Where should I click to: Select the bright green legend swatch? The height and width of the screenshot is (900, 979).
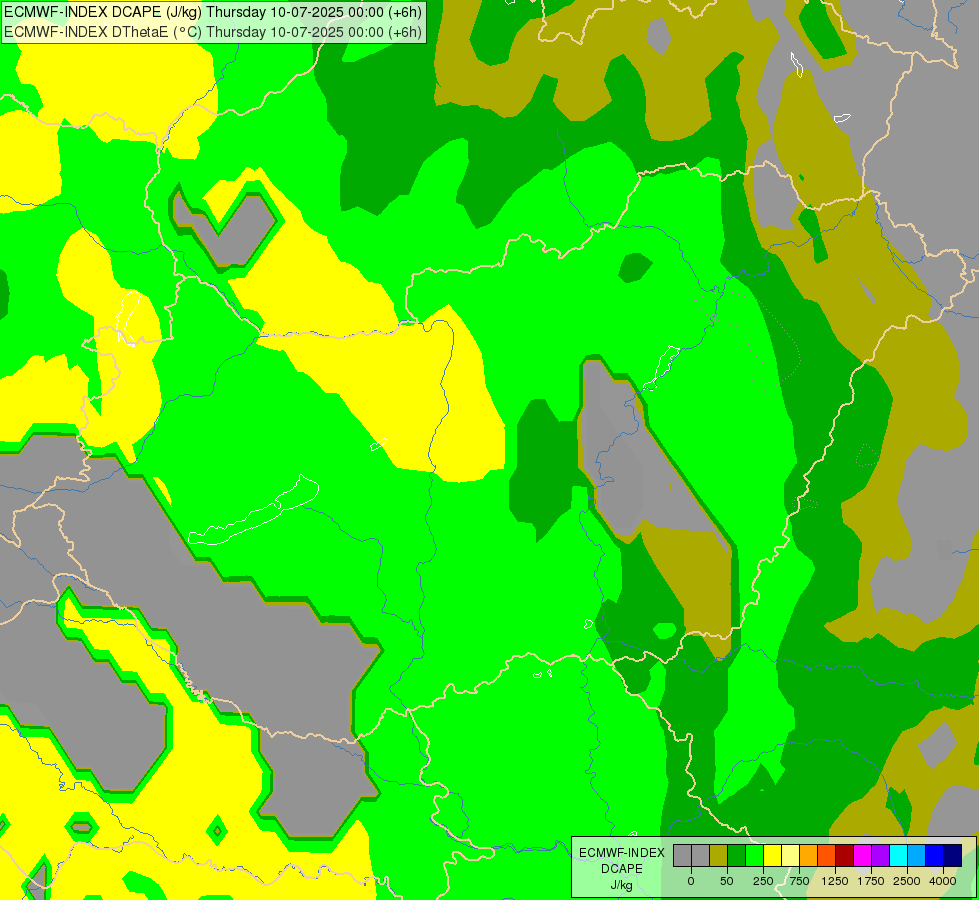pos(755,856)
